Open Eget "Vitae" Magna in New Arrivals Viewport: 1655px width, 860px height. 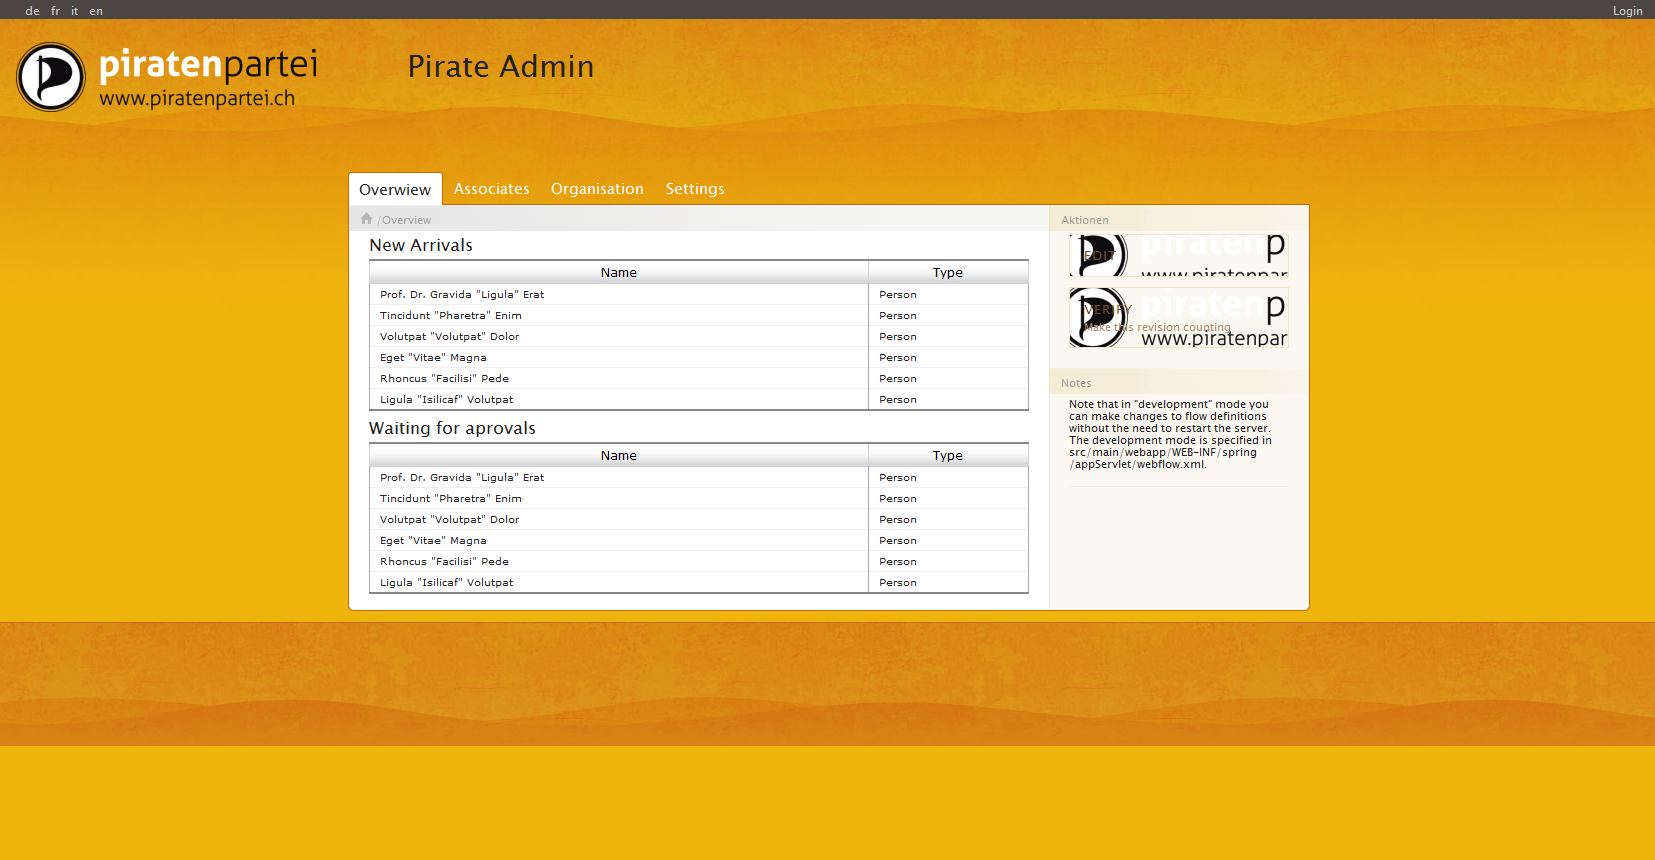[x=433, y=358]
